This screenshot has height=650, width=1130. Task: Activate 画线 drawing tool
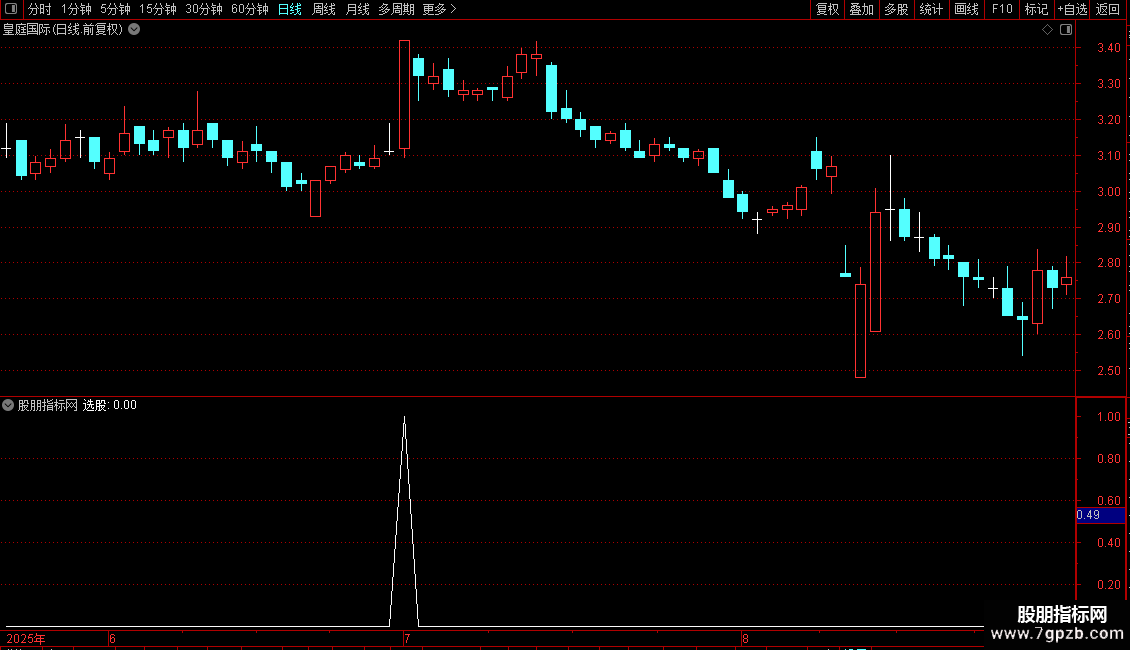(x=966, y=9)
